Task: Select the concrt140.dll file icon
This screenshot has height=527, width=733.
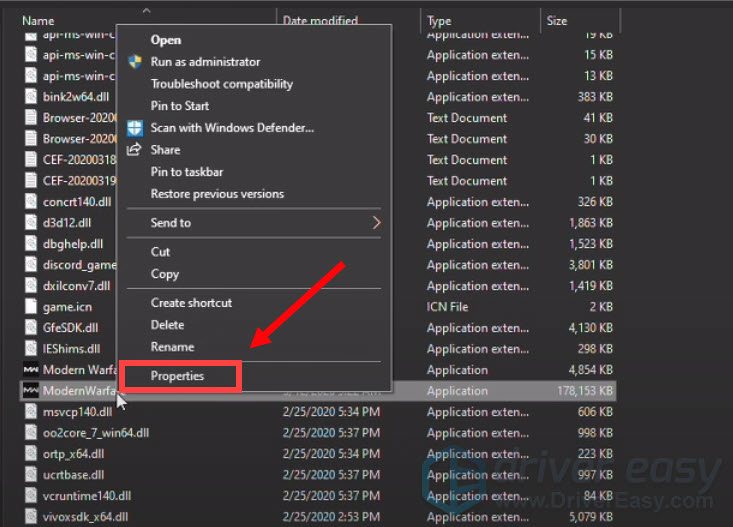Action: [x=31, y=202]
